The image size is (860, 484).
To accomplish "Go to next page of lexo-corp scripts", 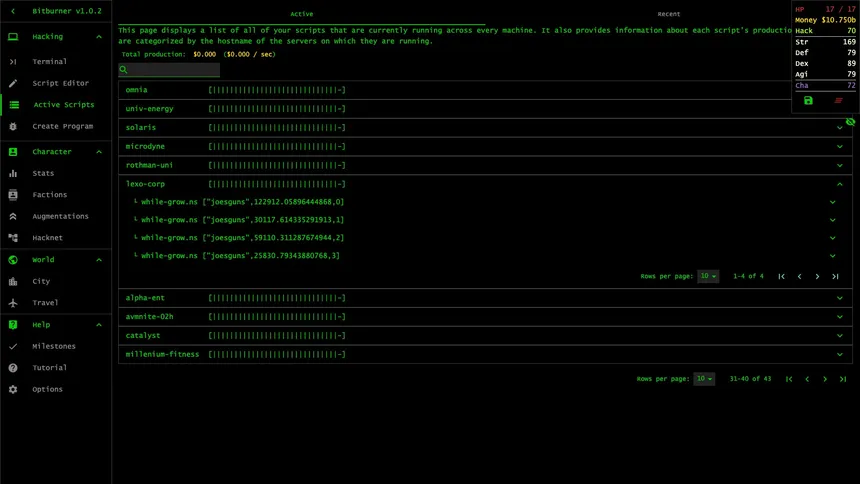I will coord(817,277).
